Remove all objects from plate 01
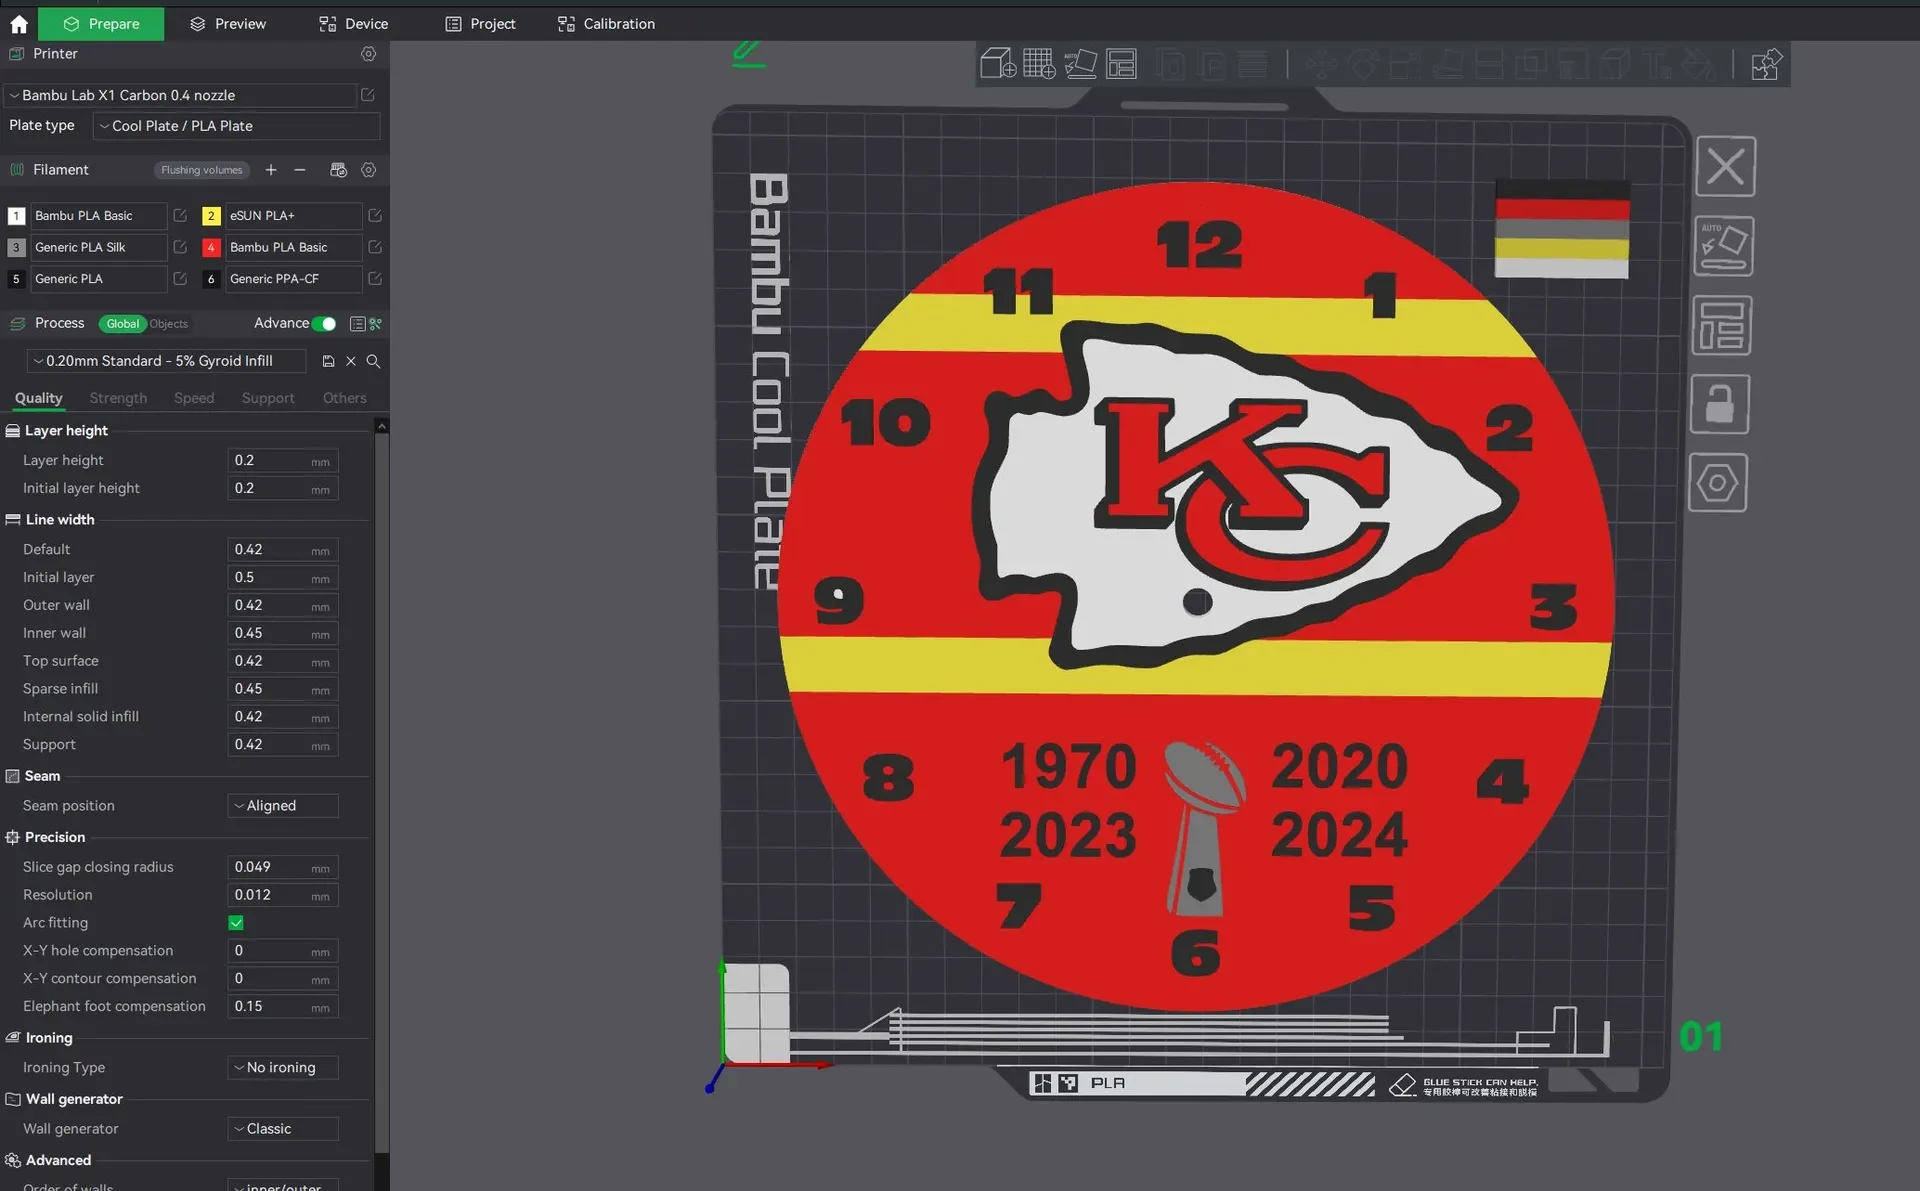Viewport: 1920px width, 1191px height. (1726, 166)
